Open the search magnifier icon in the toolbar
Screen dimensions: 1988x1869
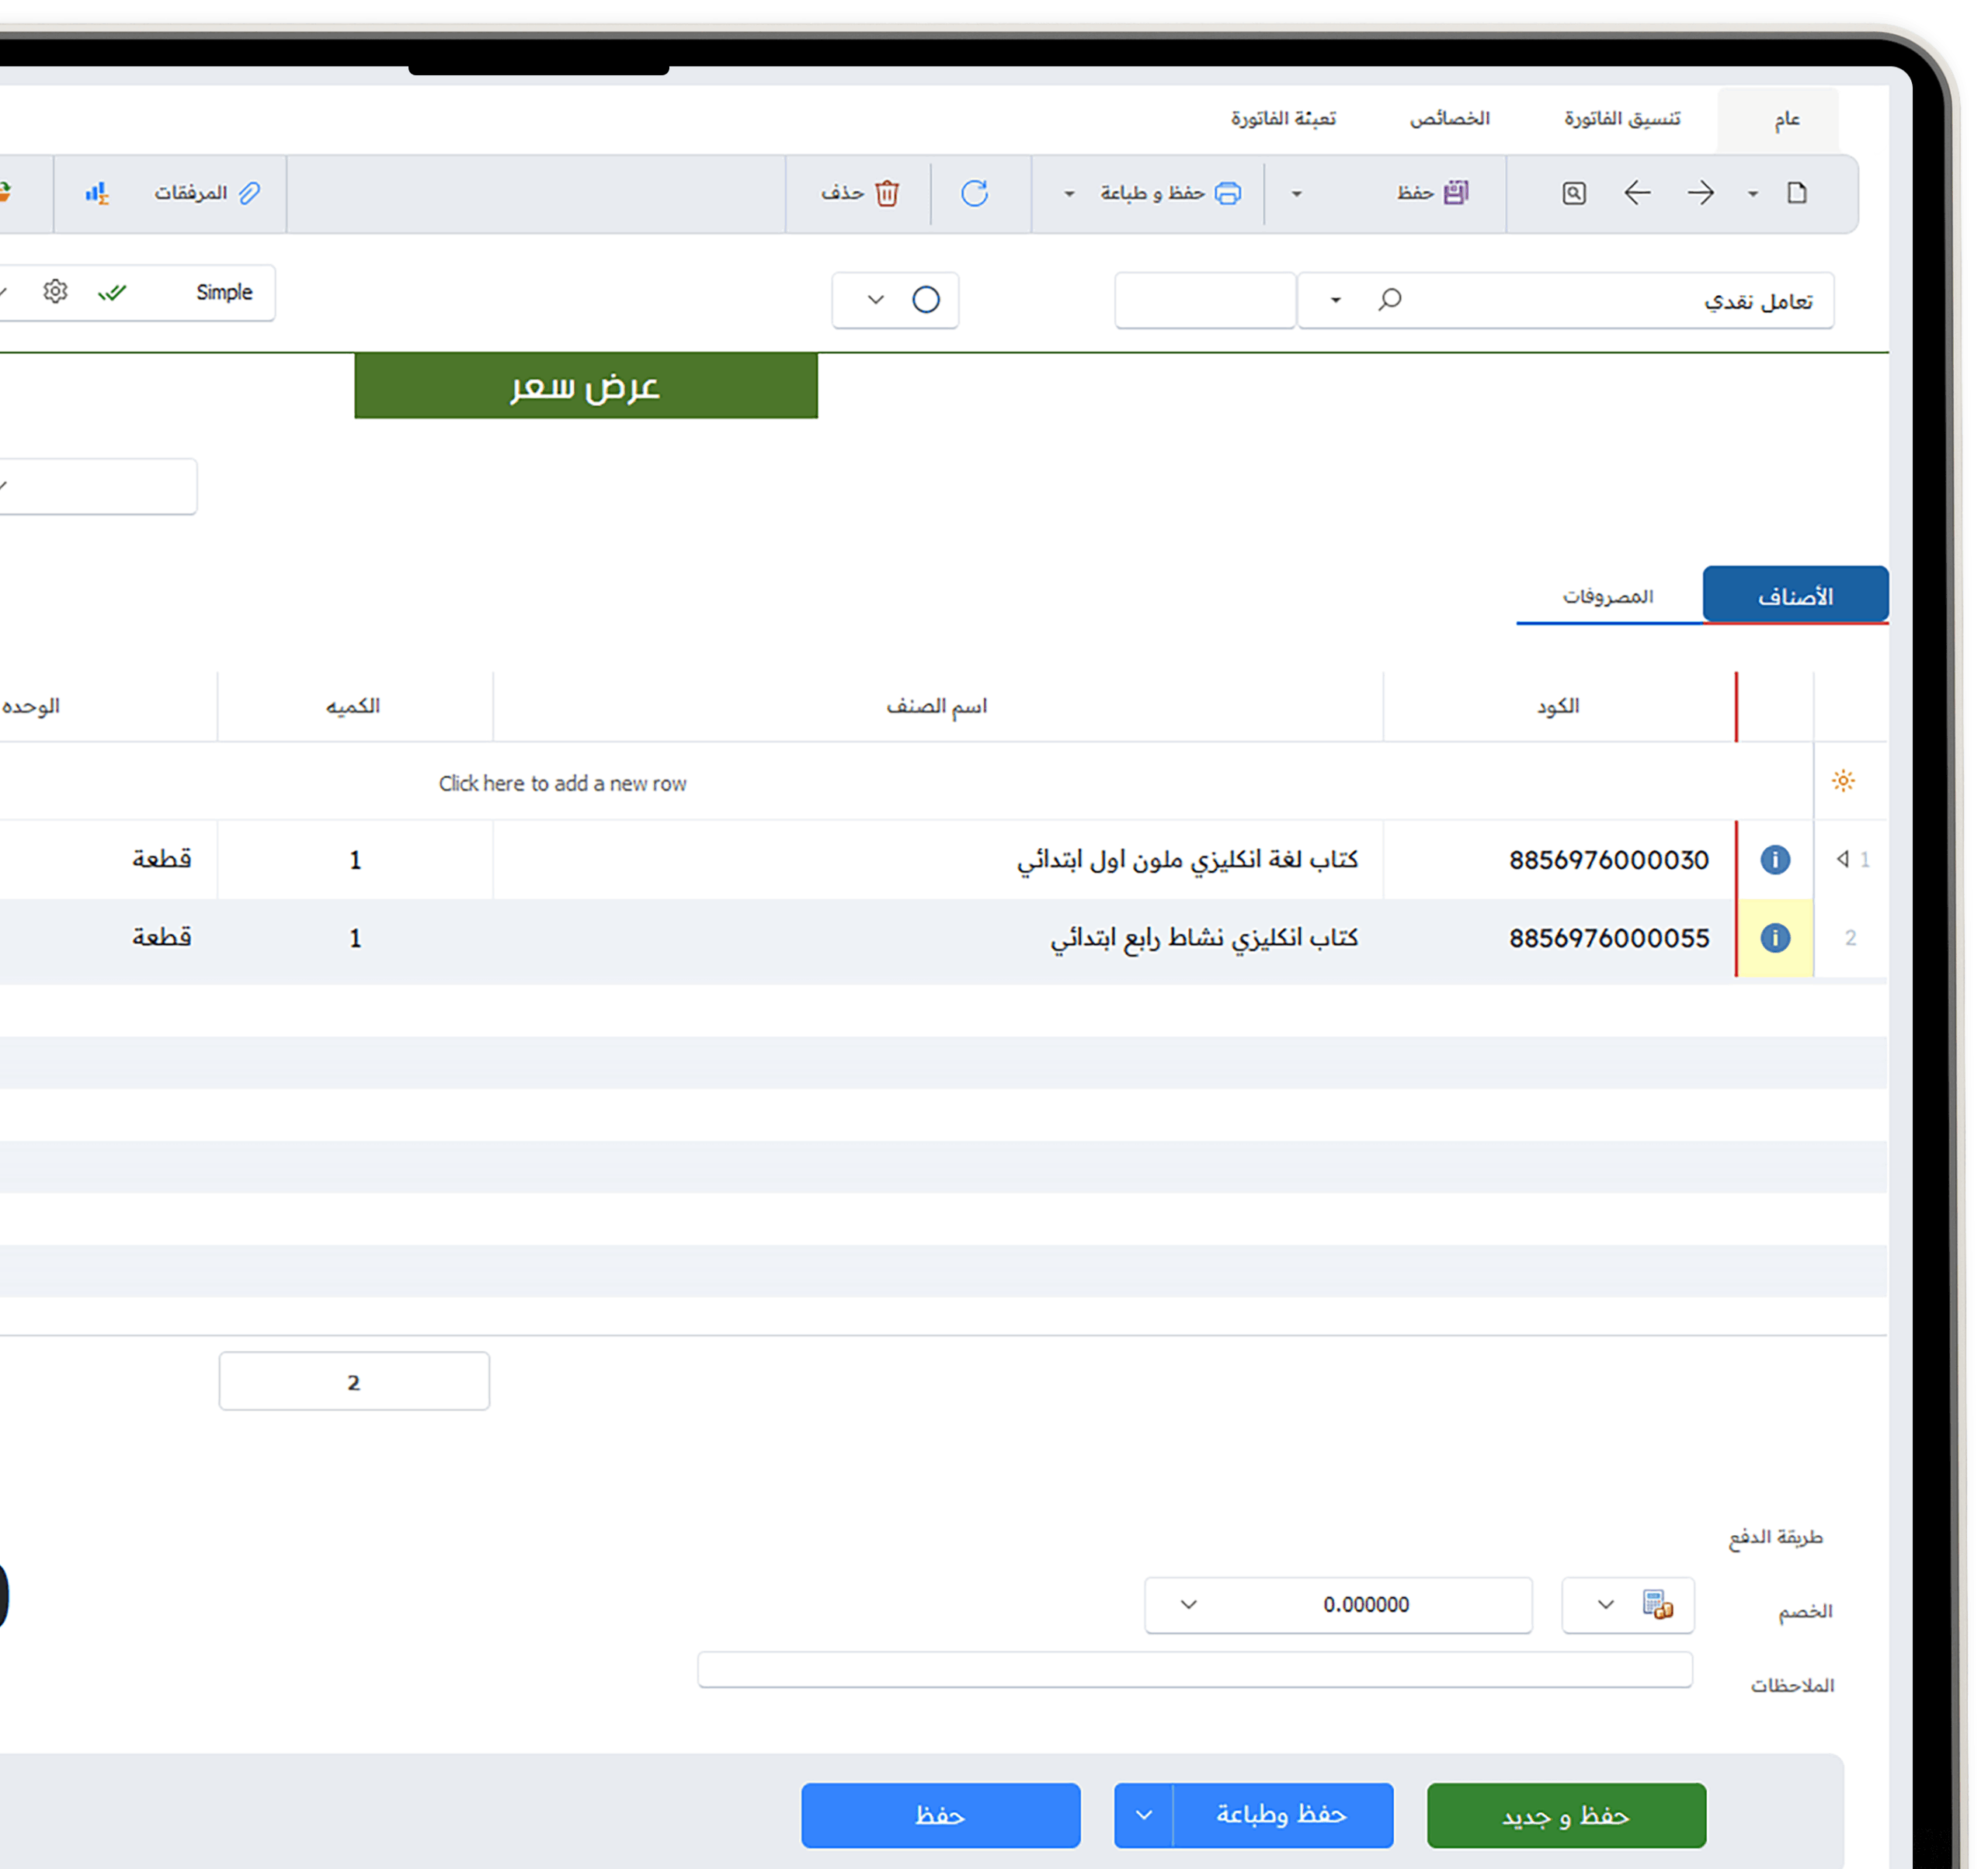1573,193
